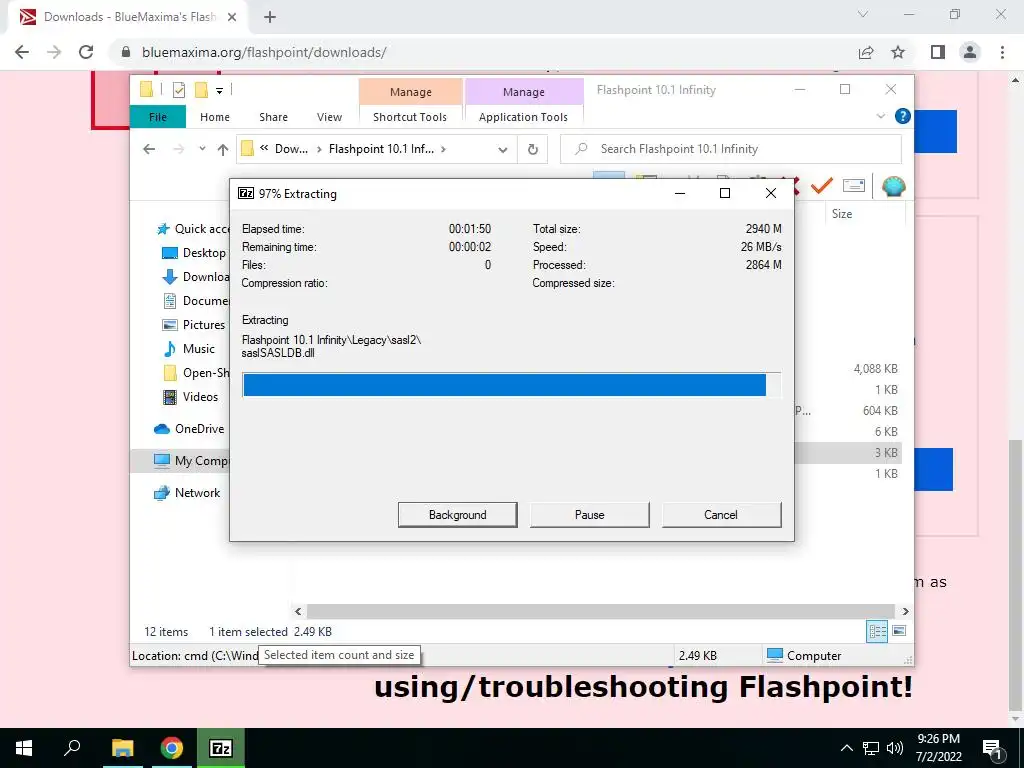Select Pictures in navigation pane
Image resolution: width=1024 pixels, height=768 pixels.
click(x=194, y=325)
